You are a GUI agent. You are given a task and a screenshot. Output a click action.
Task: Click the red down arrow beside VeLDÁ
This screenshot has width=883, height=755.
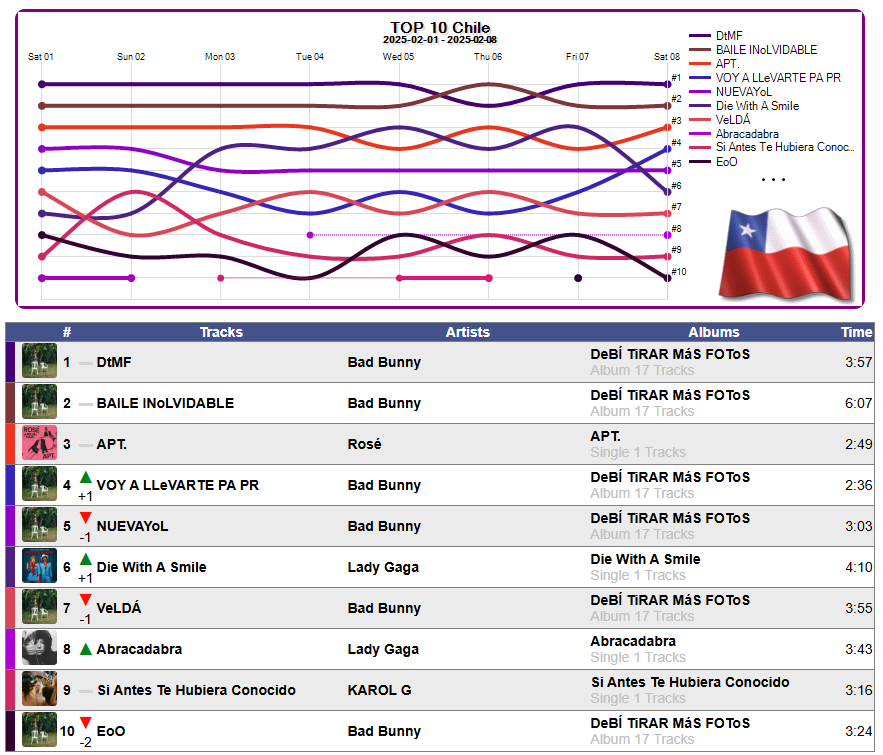pyautogui.click(x=86, y=600)
